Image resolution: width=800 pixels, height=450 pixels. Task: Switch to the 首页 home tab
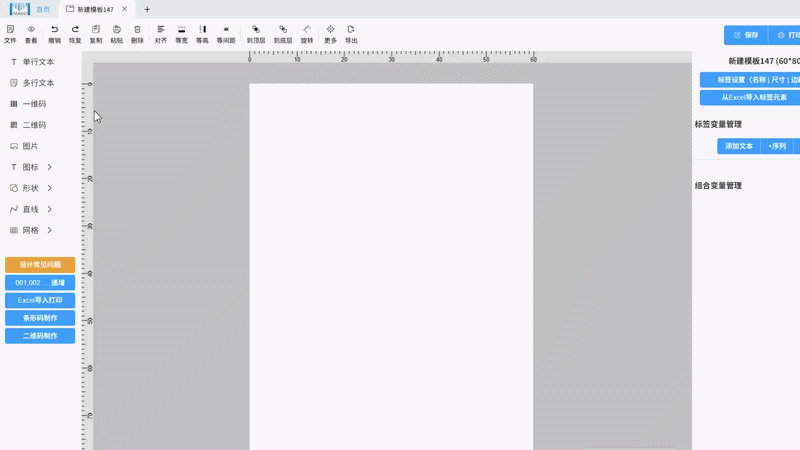pyautogui.click(x=42, y=9)
